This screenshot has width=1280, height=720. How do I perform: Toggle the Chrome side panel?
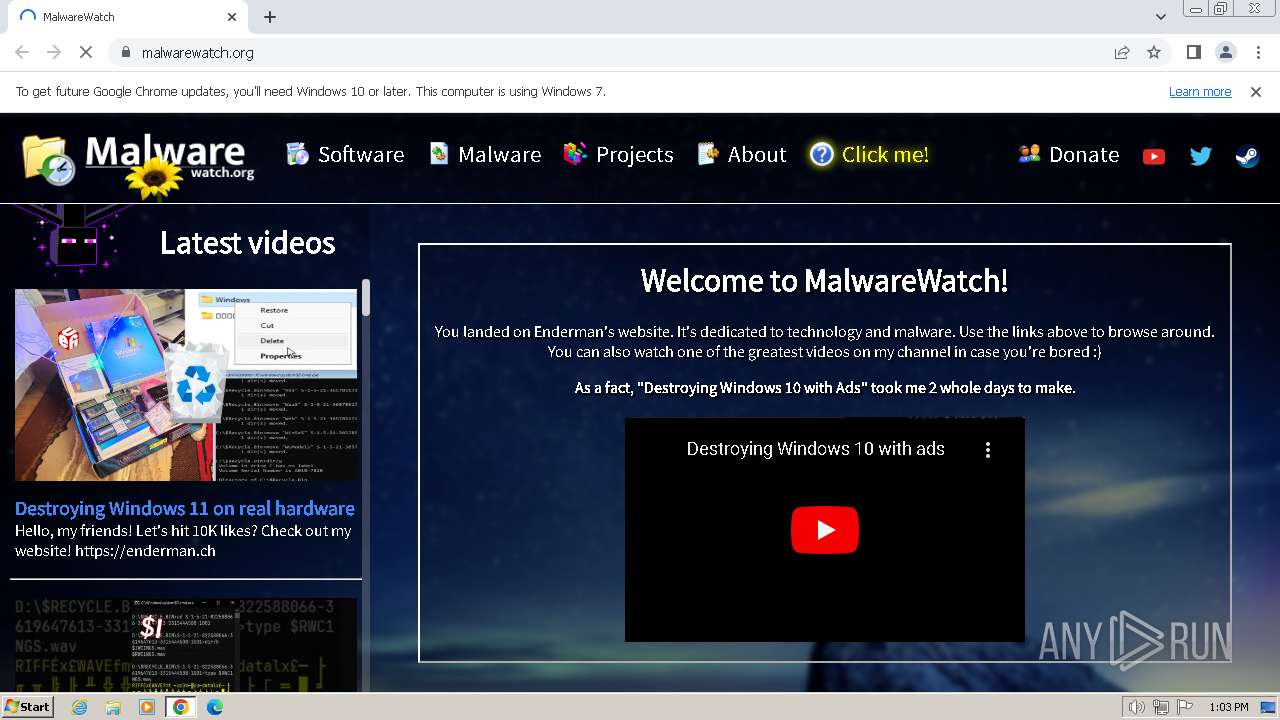tap(1193, 52)
